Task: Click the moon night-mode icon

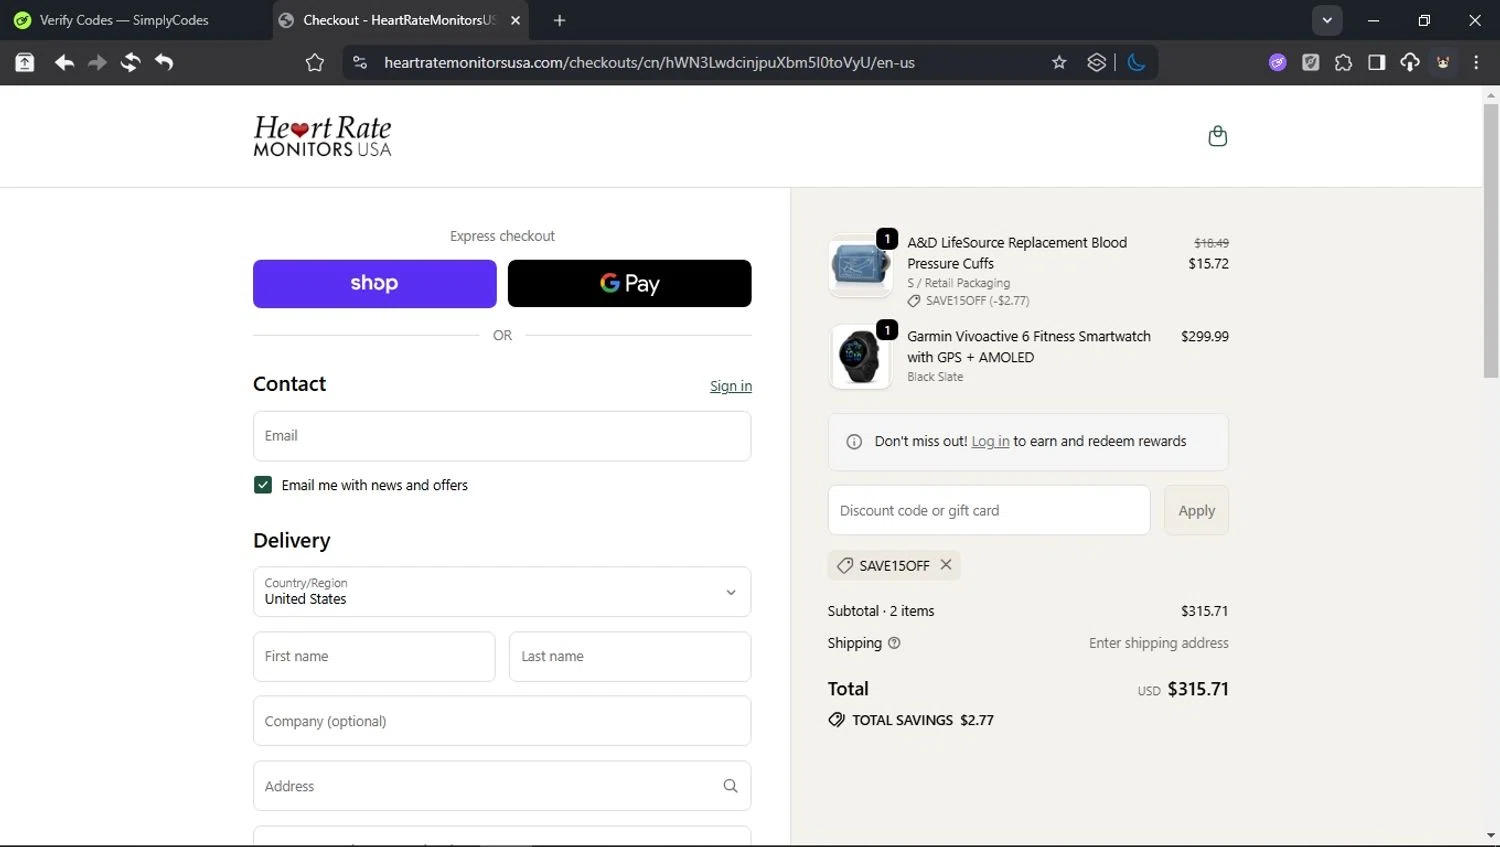Action: (1136, 62)
